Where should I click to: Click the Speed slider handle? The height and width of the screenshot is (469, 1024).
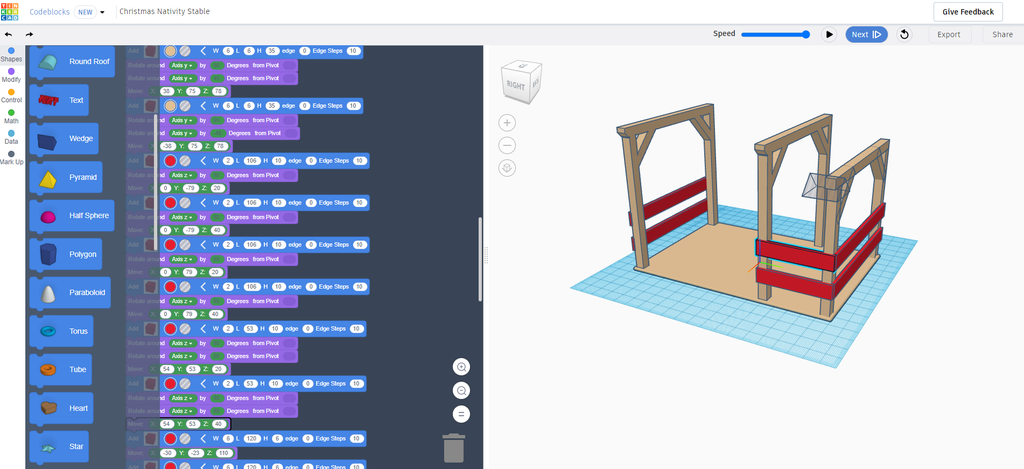point(805,34)
